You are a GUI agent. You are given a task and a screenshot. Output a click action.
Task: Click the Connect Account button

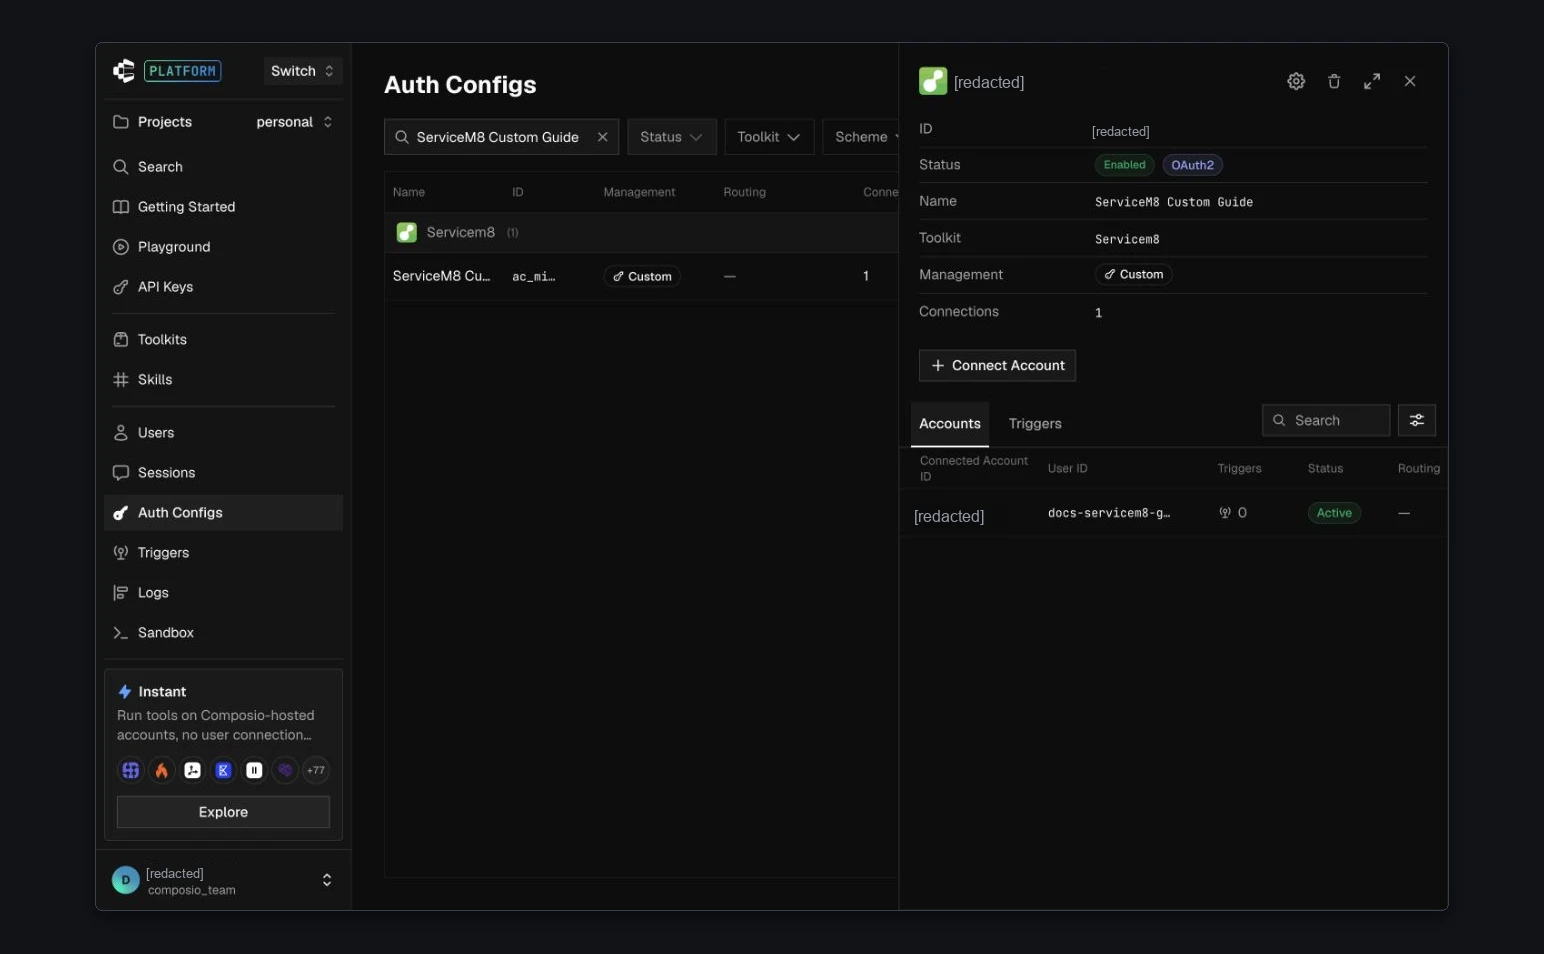pyautogui.click(x=997, y=366)
